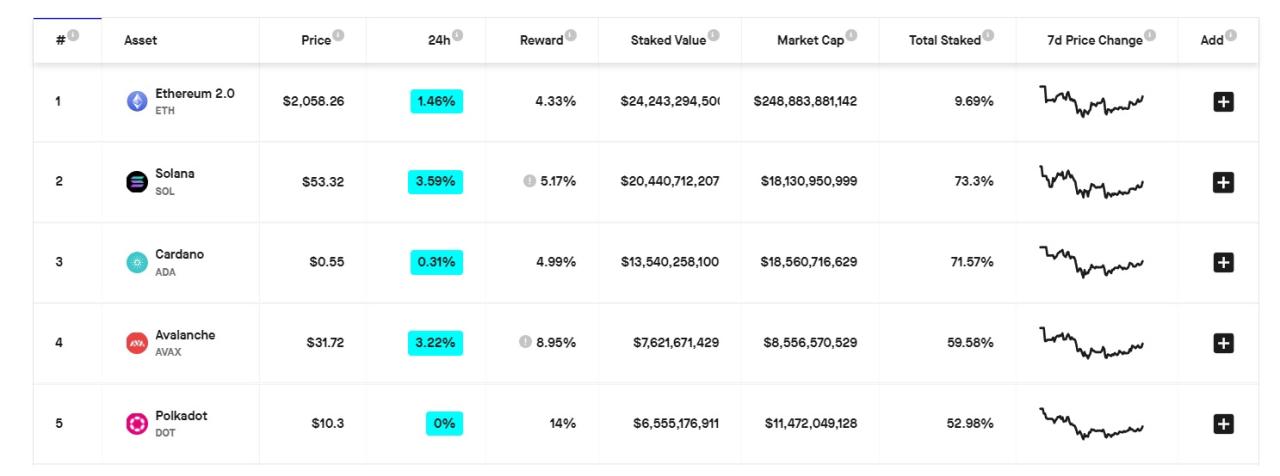Sort table by Staked Value header

(669, 40)
